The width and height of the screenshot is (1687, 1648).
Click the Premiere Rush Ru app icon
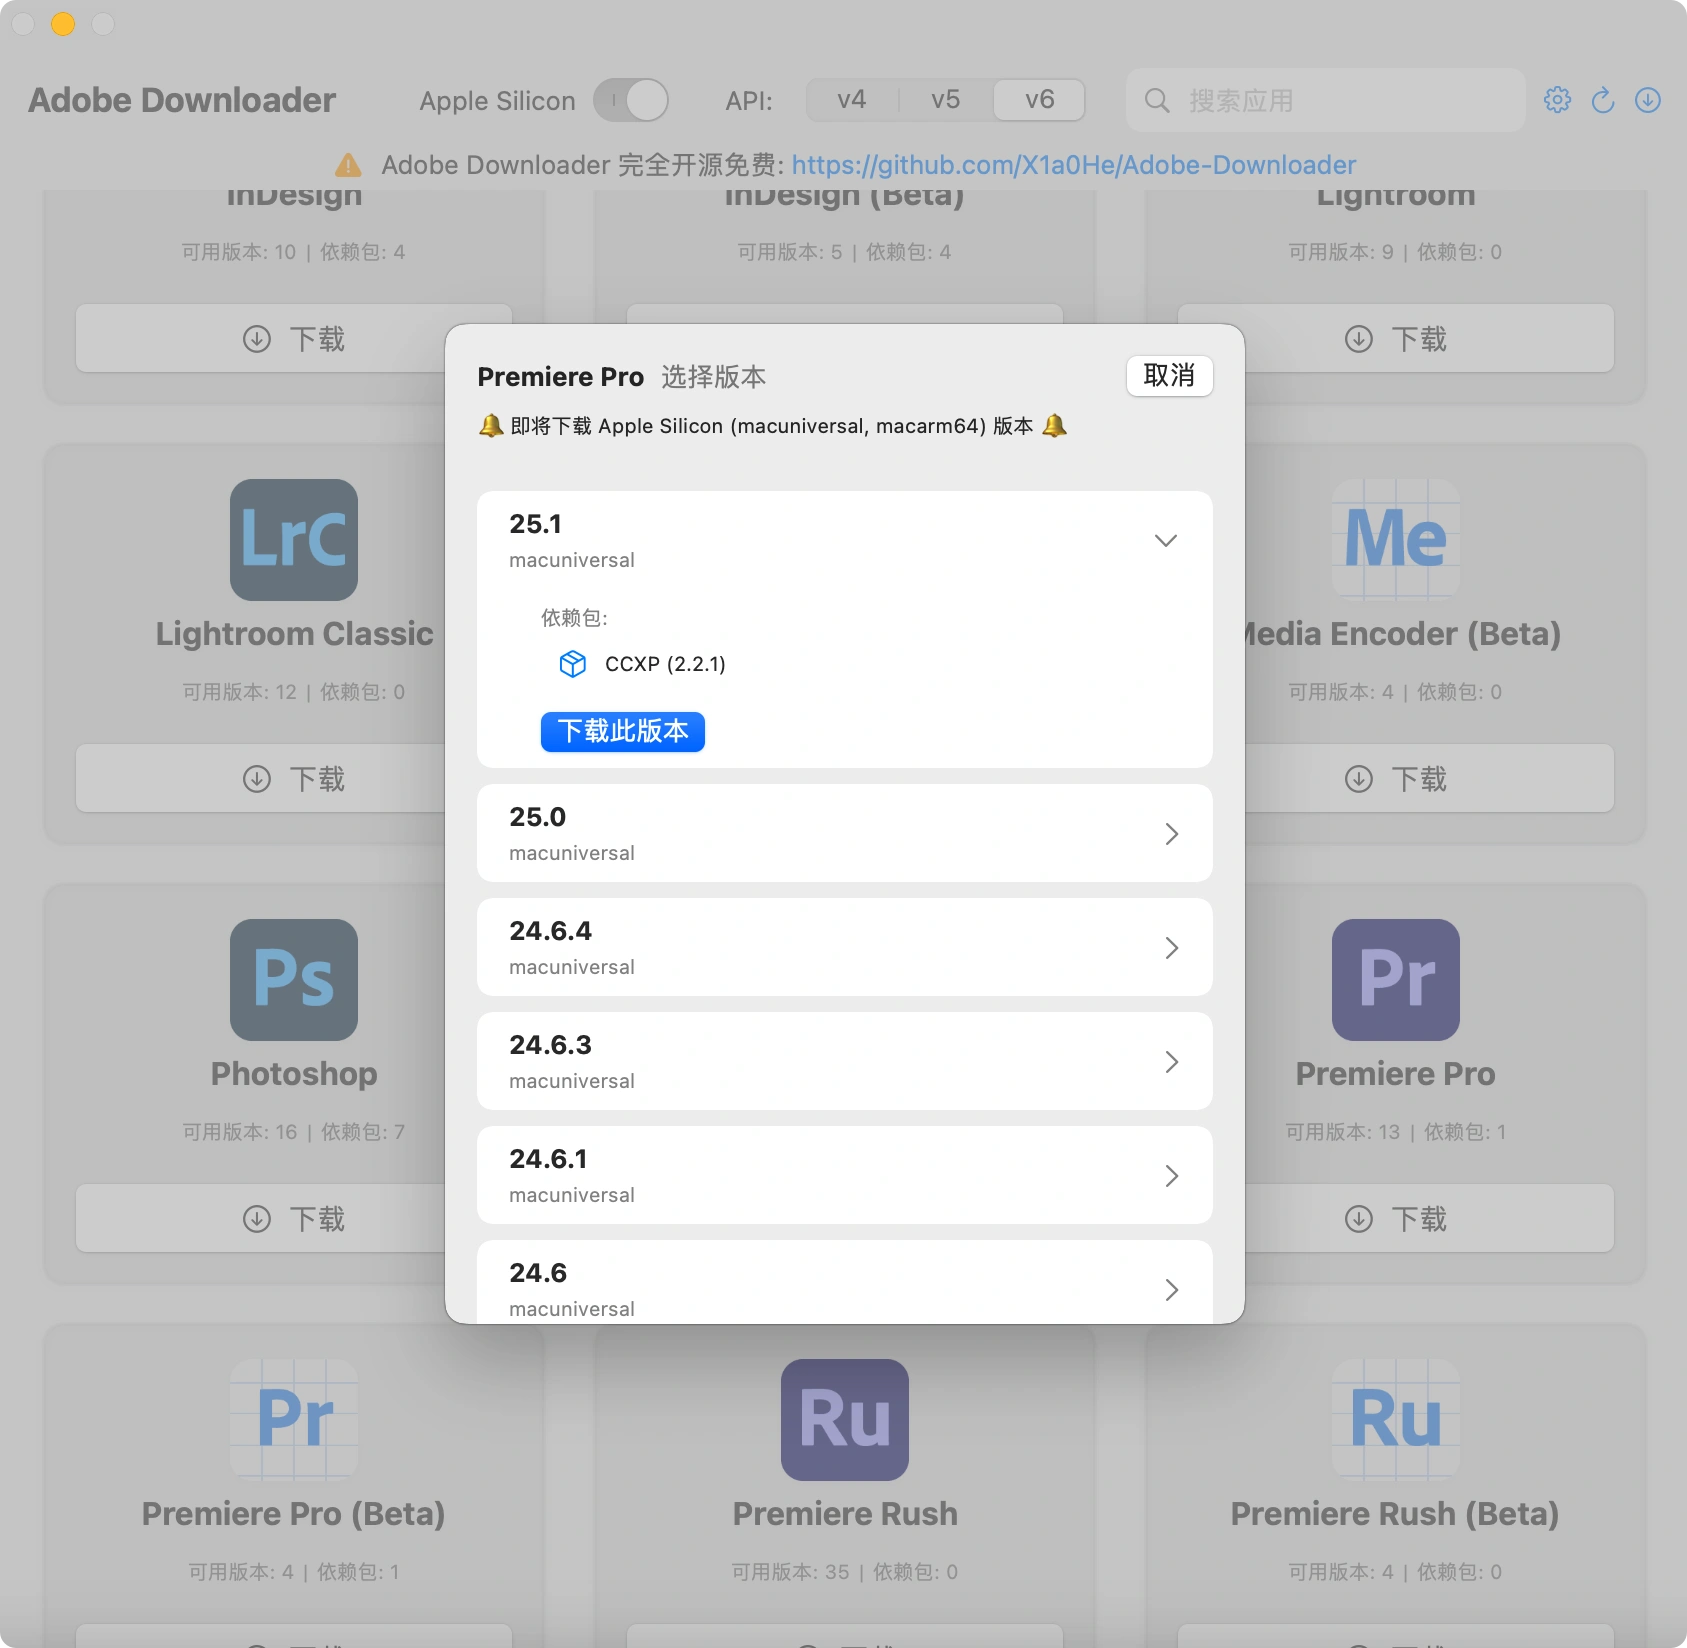(845, 1420)
